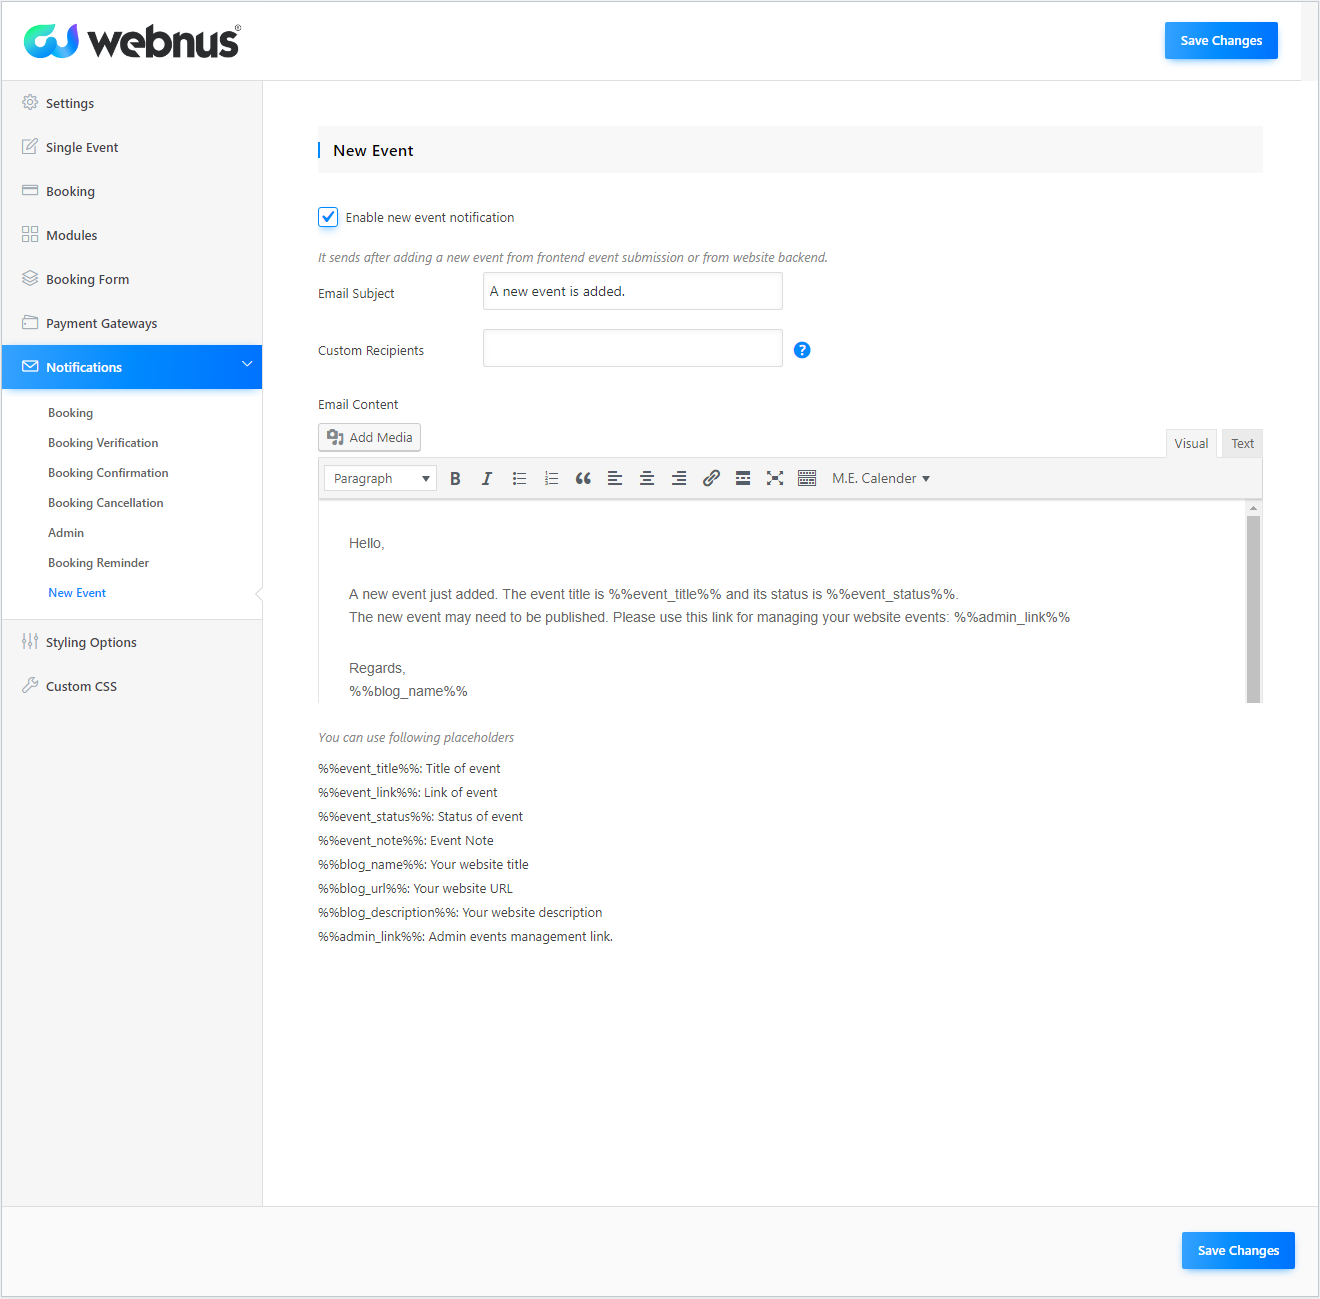Click the '%%event_status%%: Status of event' text
Image resolution: width=1320 pixels, height=1299 pixels.
click(x=420, y=817)
